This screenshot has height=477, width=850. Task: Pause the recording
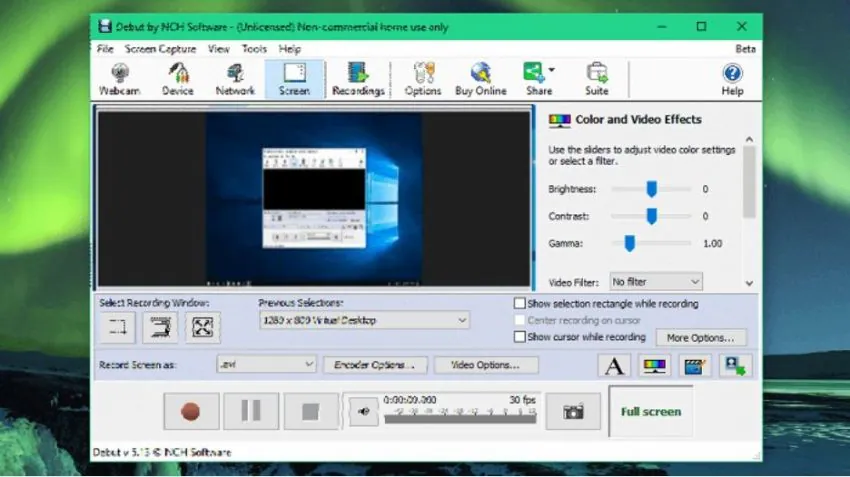(251, 411)
